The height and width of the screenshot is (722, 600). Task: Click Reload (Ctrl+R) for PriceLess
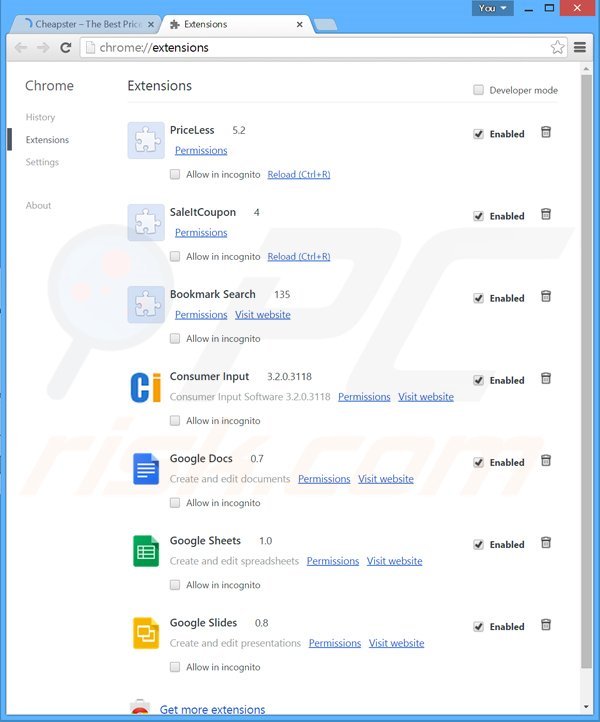(299, 175)
